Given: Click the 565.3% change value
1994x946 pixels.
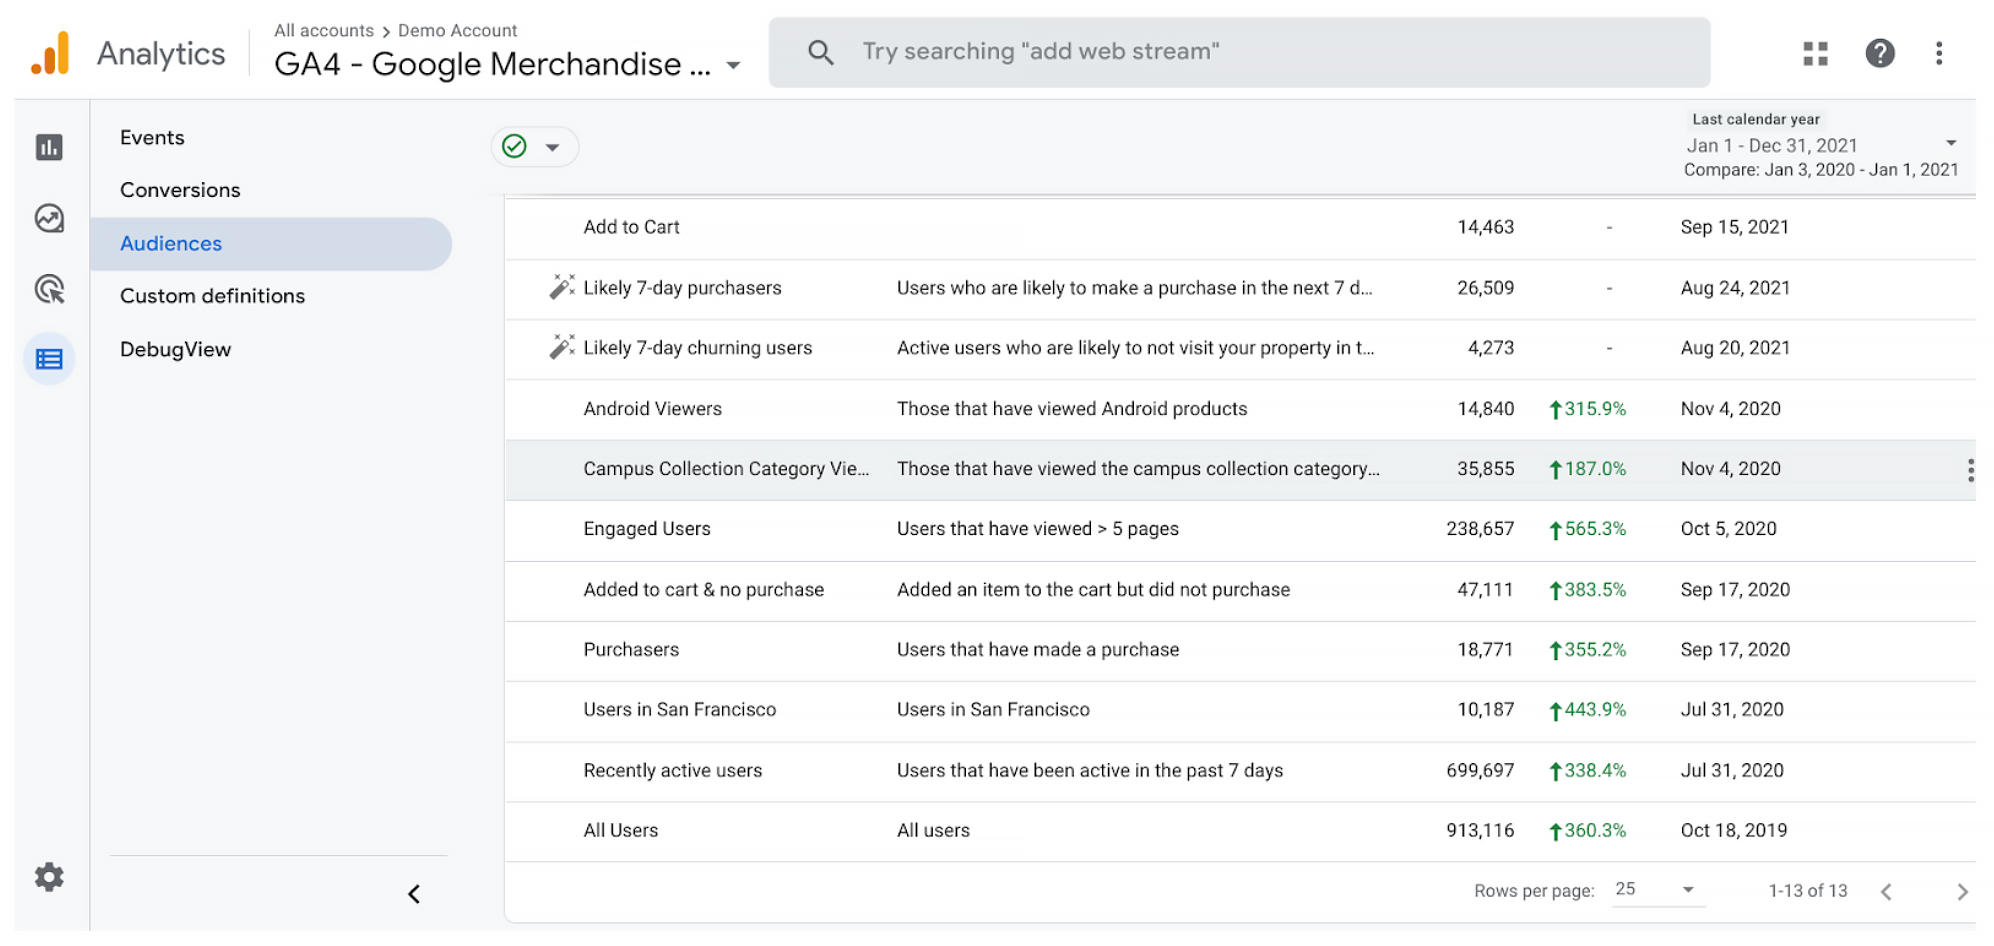Looking at the screenshot, I should [1588, 529].
